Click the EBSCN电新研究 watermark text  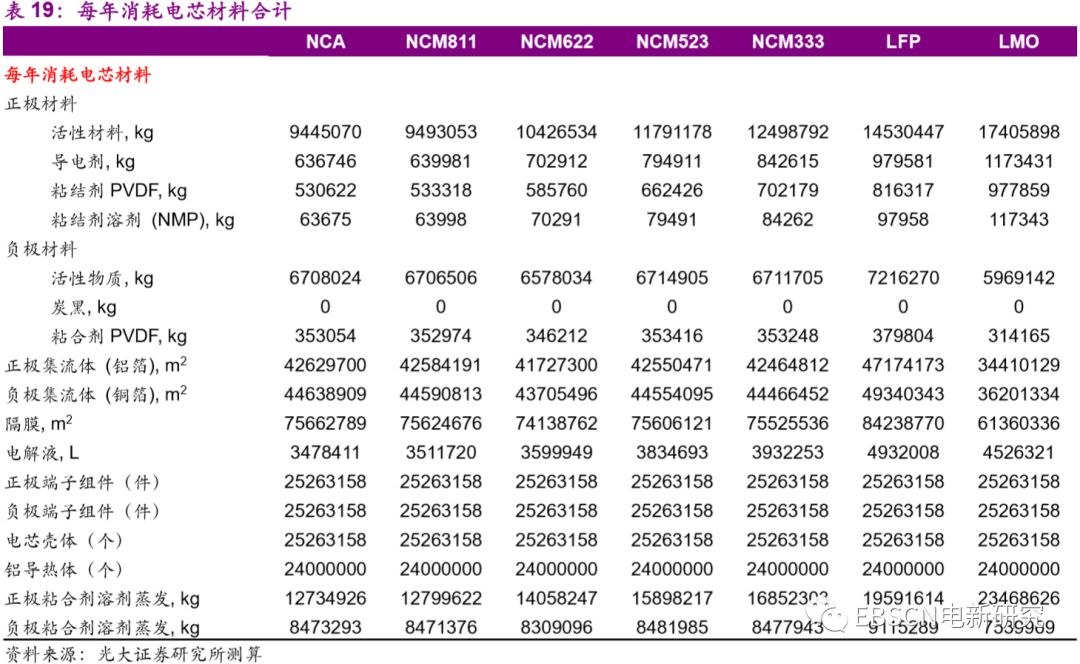tap(949, 616)
